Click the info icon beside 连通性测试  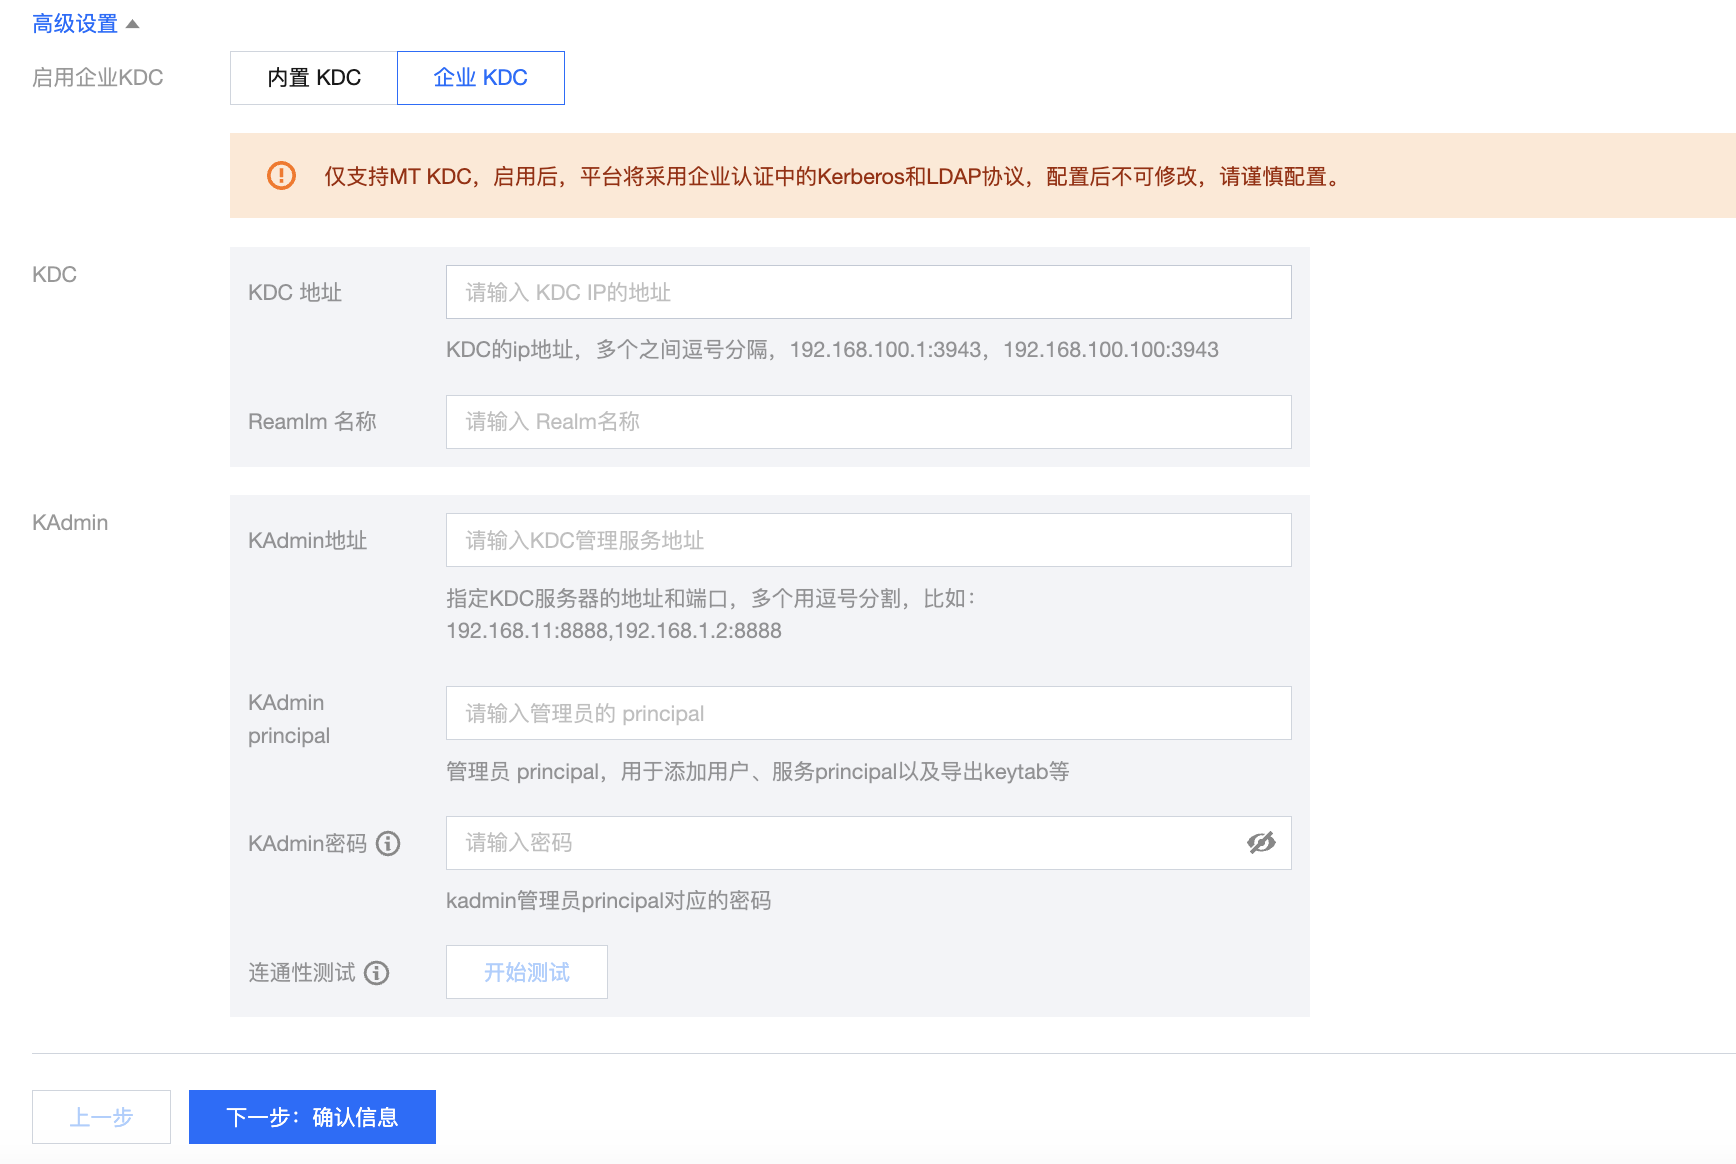pyautogui.click(x=377, y=973)
